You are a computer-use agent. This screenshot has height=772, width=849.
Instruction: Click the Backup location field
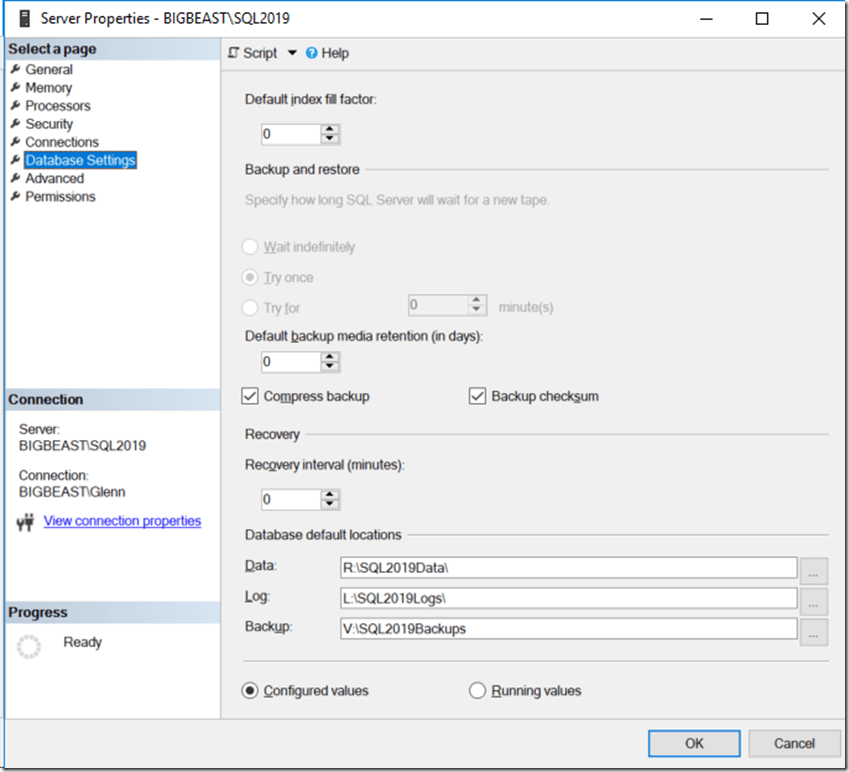coord(569,629)
